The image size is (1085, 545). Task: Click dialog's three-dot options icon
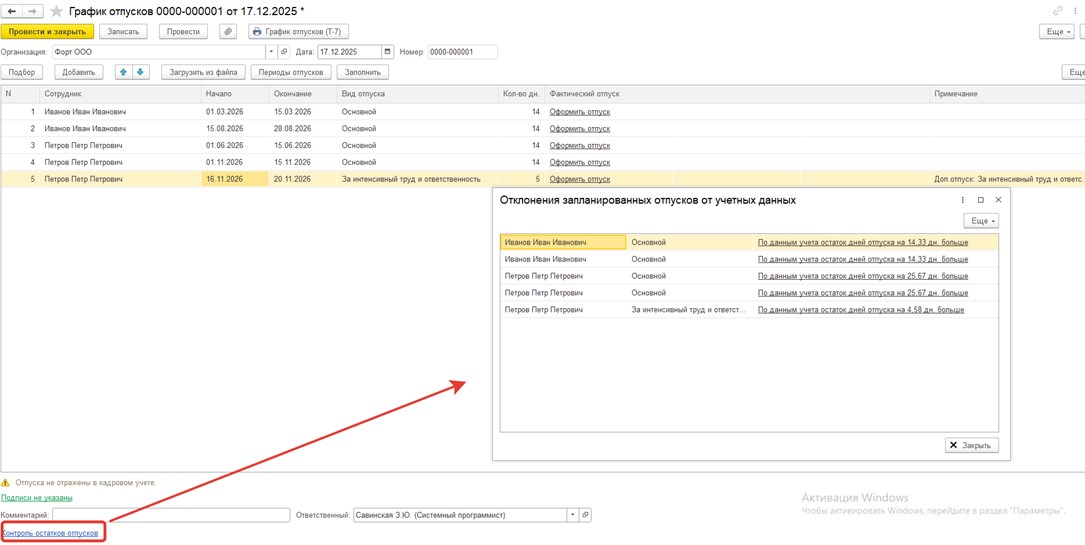(963, 200)
